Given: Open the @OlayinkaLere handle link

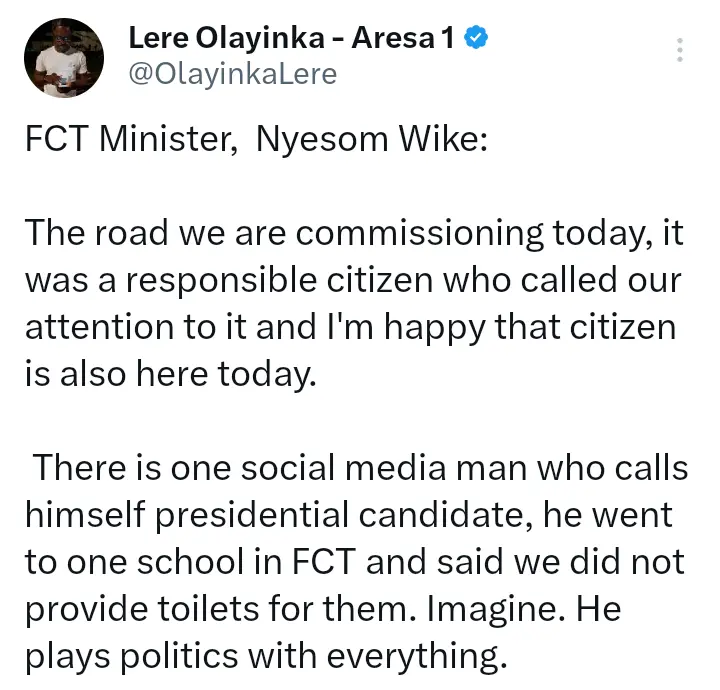Looking at the screenshot, I should tap(233, 74).
